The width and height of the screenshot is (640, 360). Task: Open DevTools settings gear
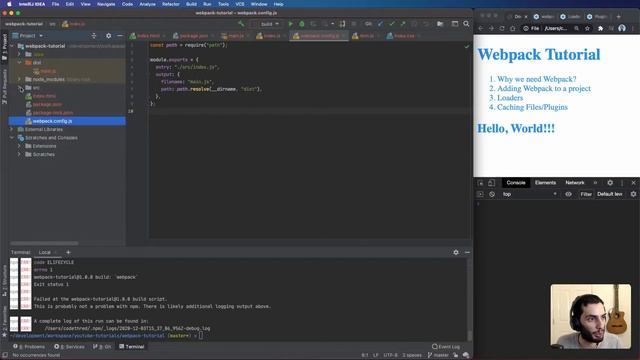coord(610,183)
